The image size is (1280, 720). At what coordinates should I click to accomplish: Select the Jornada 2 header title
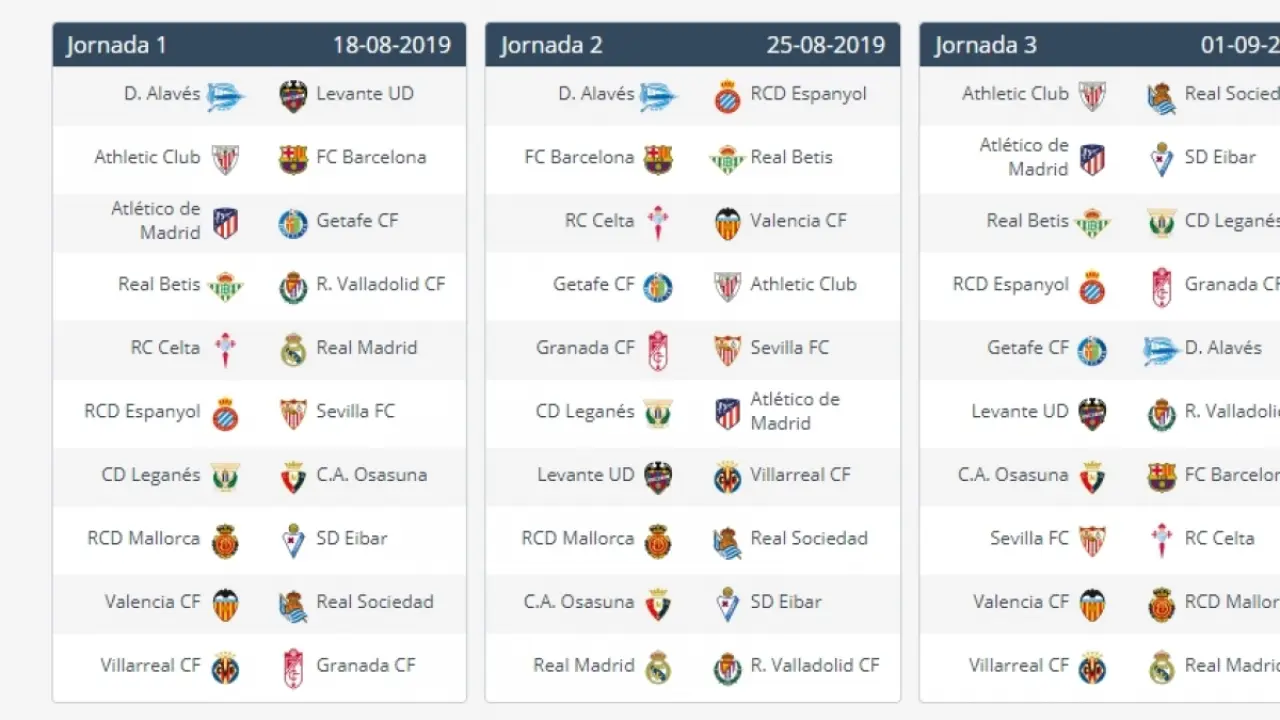pos(550,45)
